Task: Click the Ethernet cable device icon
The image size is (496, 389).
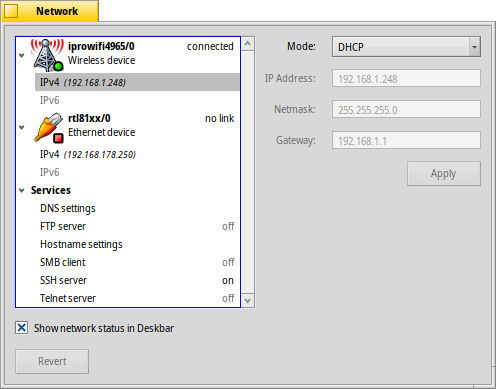Action: (49, 128)
